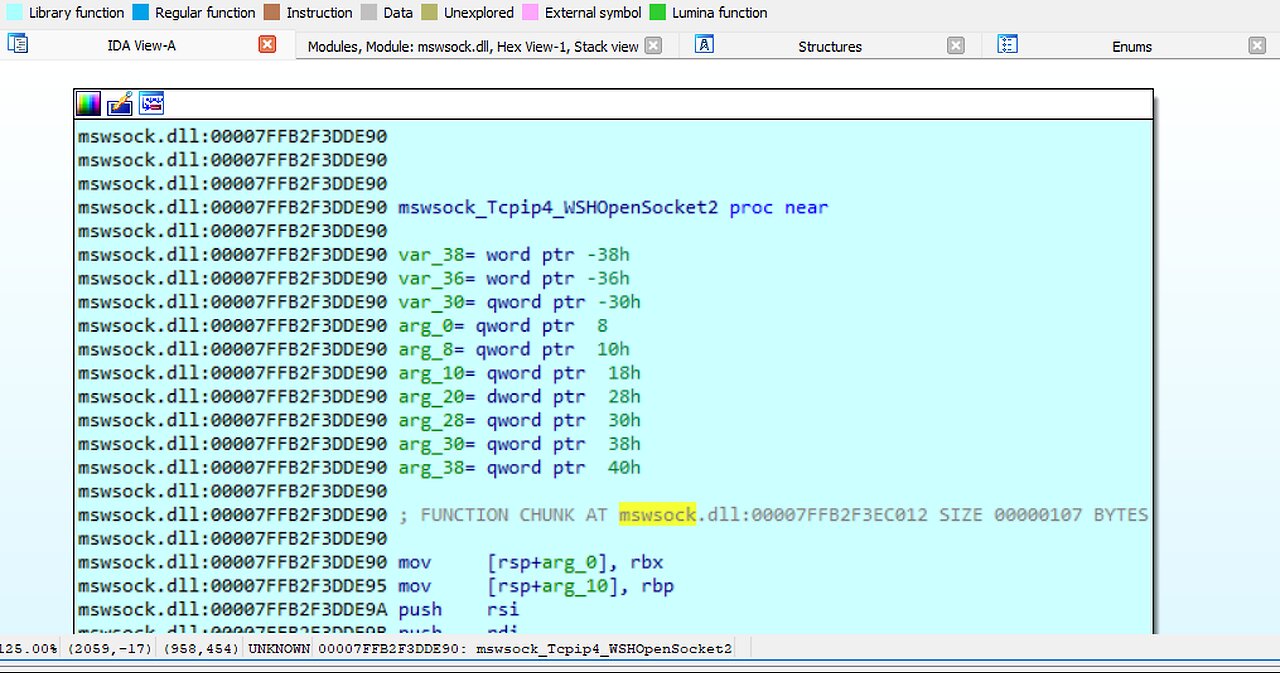Click the Library function color swatch
The height and width of the screenshot is (673, 1280).
pyautogui.click(x=14, y=13)
